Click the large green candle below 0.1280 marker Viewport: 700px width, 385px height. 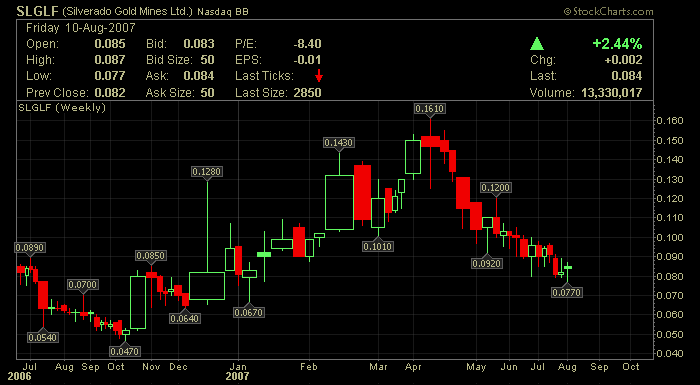207,285
